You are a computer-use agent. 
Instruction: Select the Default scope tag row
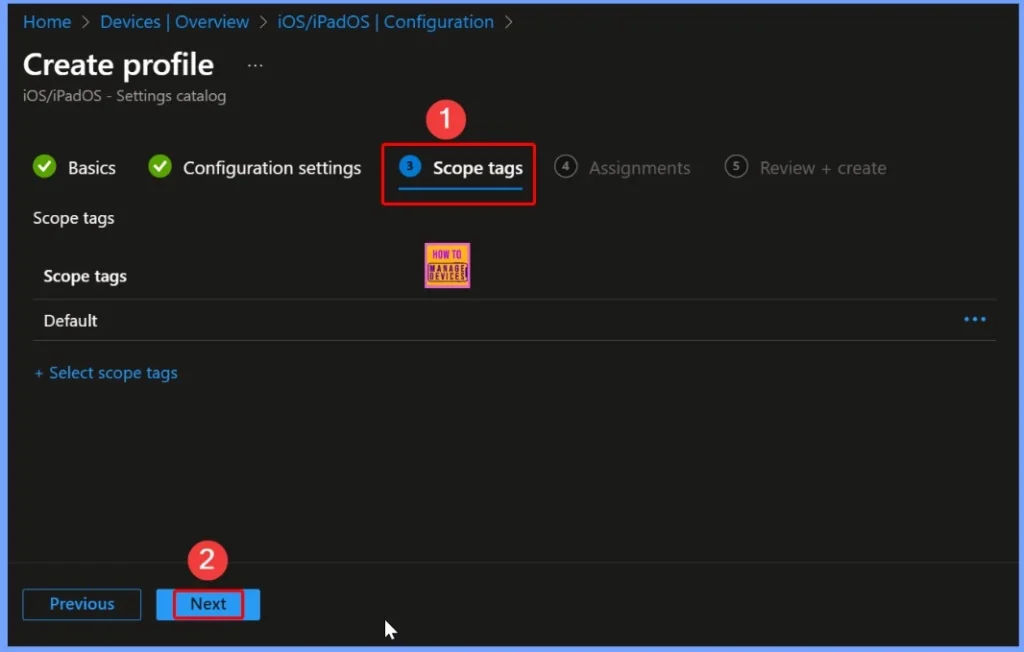[70, 320]
